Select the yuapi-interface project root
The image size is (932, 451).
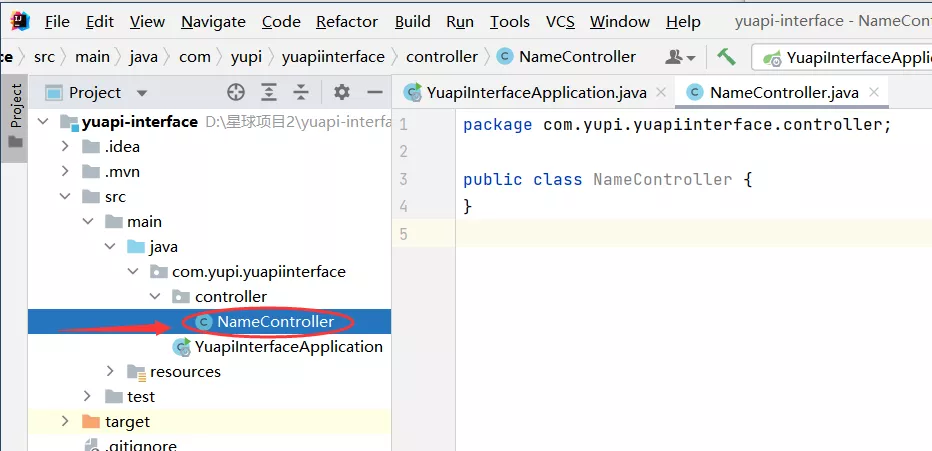tap(209, 122)
